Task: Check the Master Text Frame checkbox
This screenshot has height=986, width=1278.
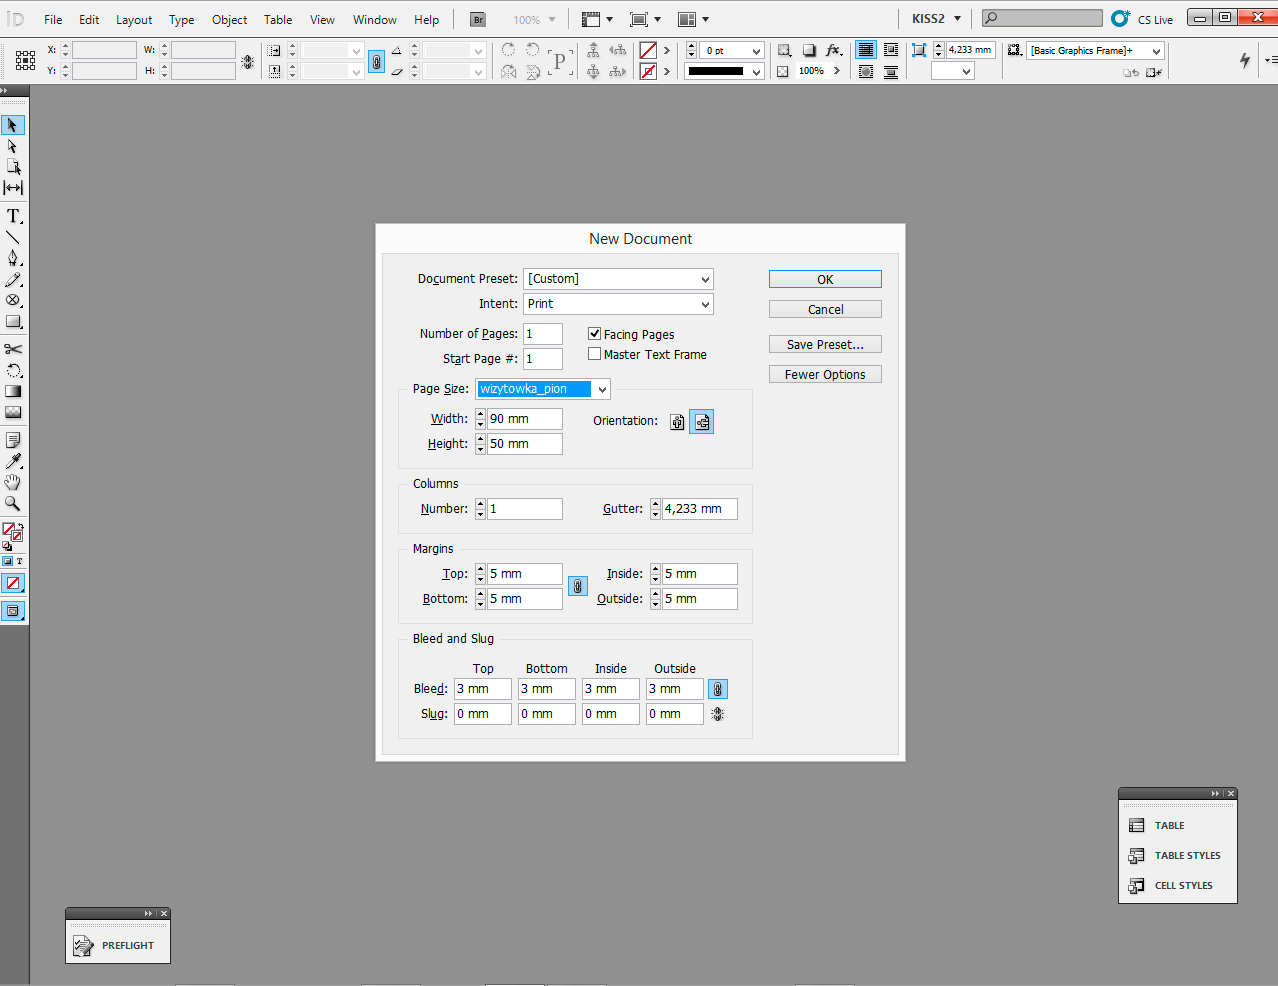Action: (x=595, y=354)
